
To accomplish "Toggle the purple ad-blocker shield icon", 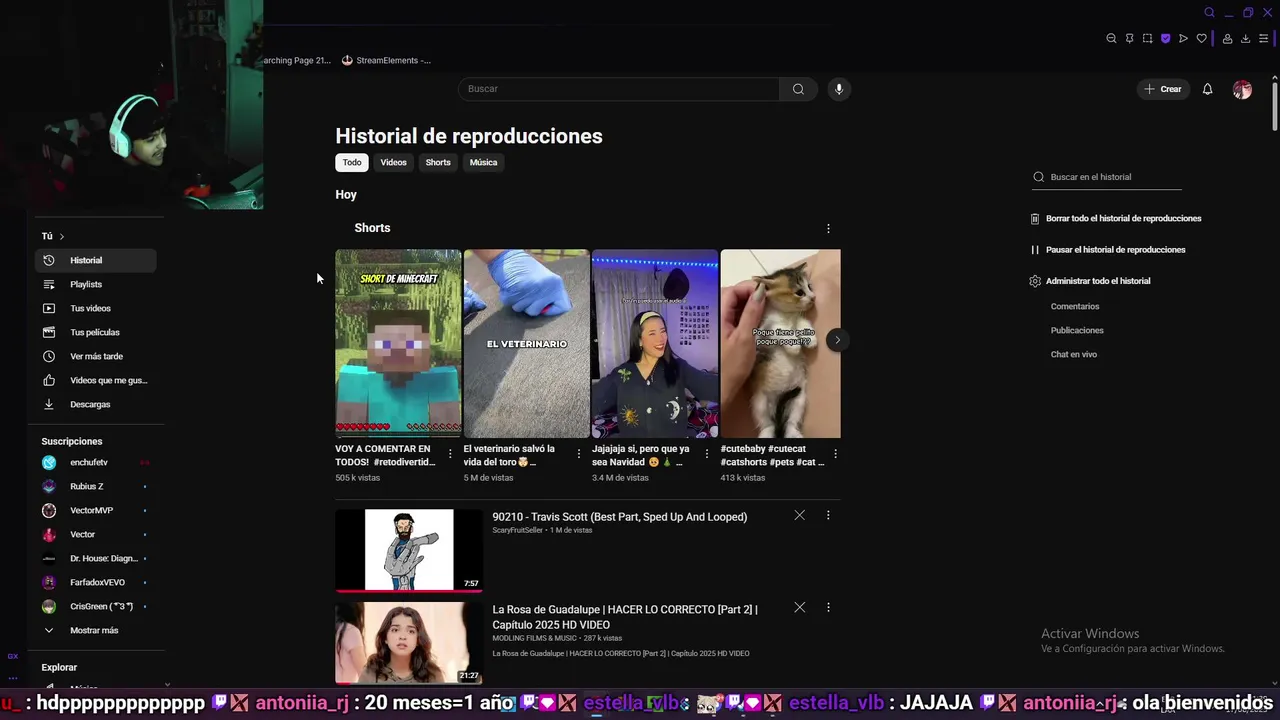I will pyautogui.click(x=1165, y=39).
